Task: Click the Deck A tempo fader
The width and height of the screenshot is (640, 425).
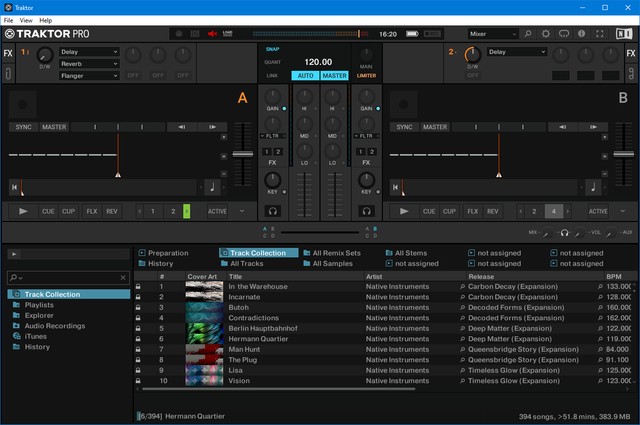Action: point(242,153)
